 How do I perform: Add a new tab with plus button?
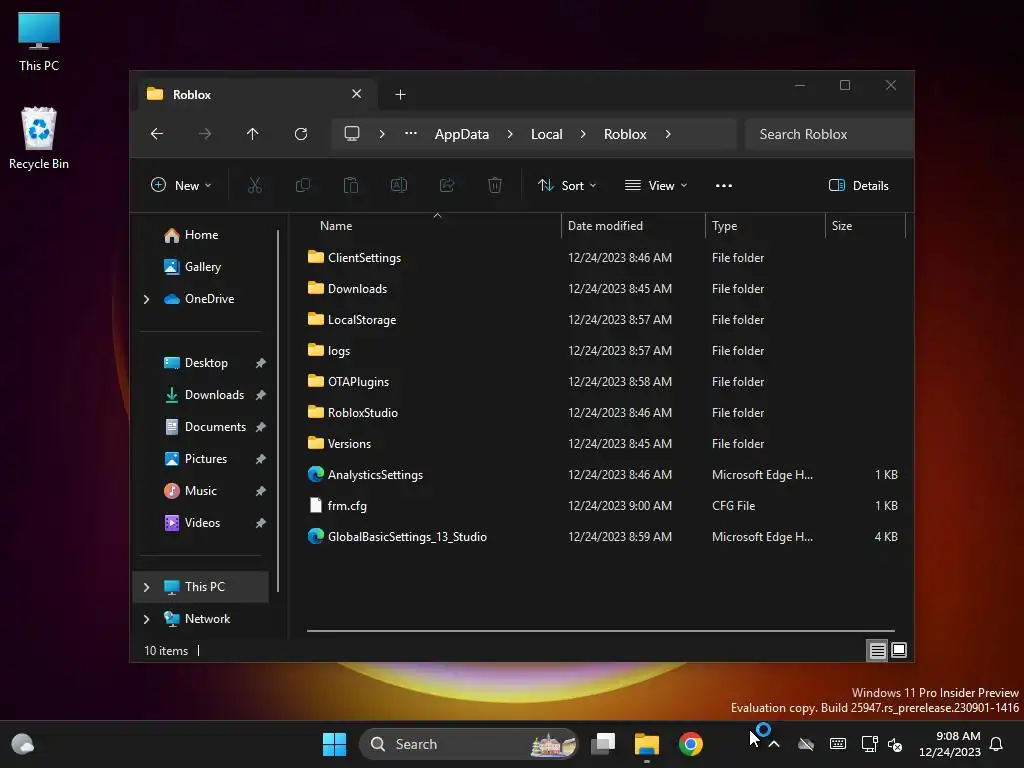[400, 95]
